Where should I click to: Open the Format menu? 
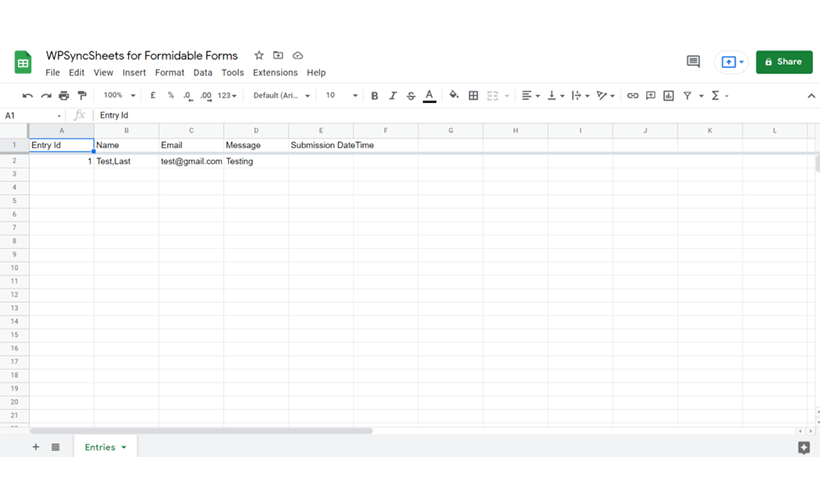[x=169, y=73]
